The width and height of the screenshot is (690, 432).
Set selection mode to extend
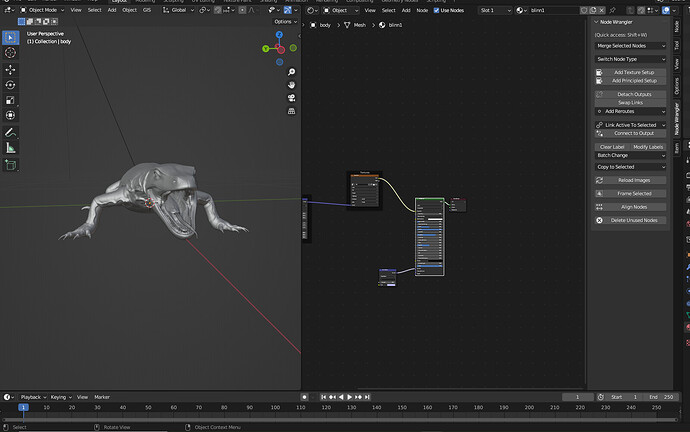tap(29, 22)
